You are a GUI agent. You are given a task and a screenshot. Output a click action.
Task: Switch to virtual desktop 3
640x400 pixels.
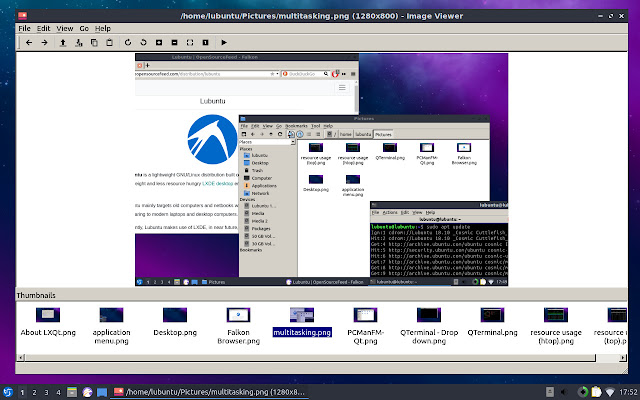coord(46,392)
